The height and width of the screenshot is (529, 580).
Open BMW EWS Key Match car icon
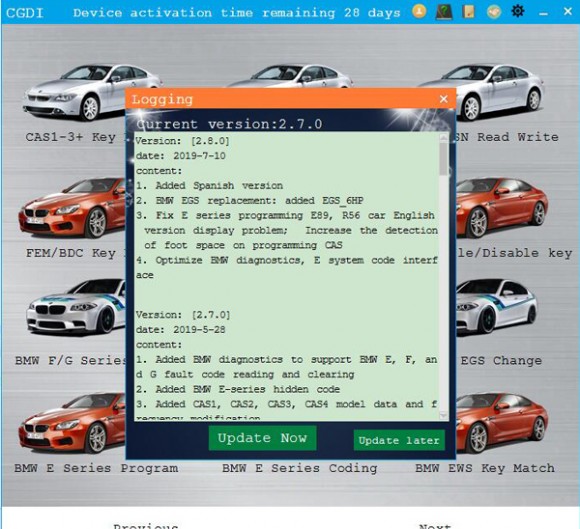[501, 424]
